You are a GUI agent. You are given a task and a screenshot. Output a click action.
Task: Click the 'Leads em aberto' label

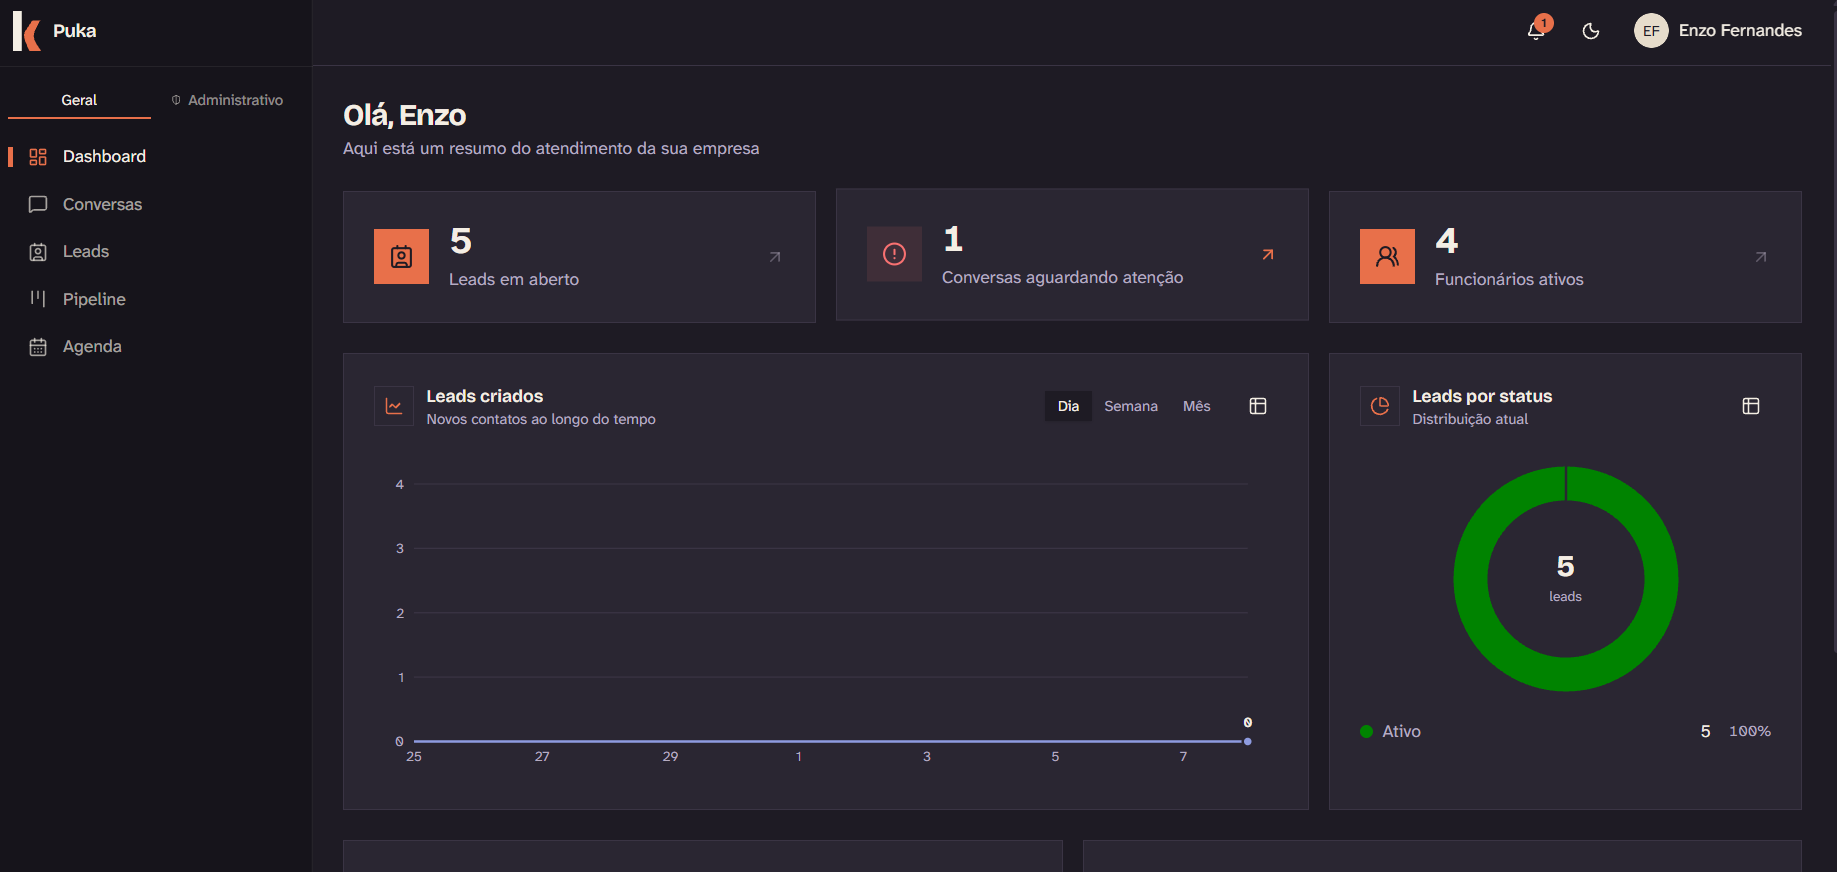514,280
